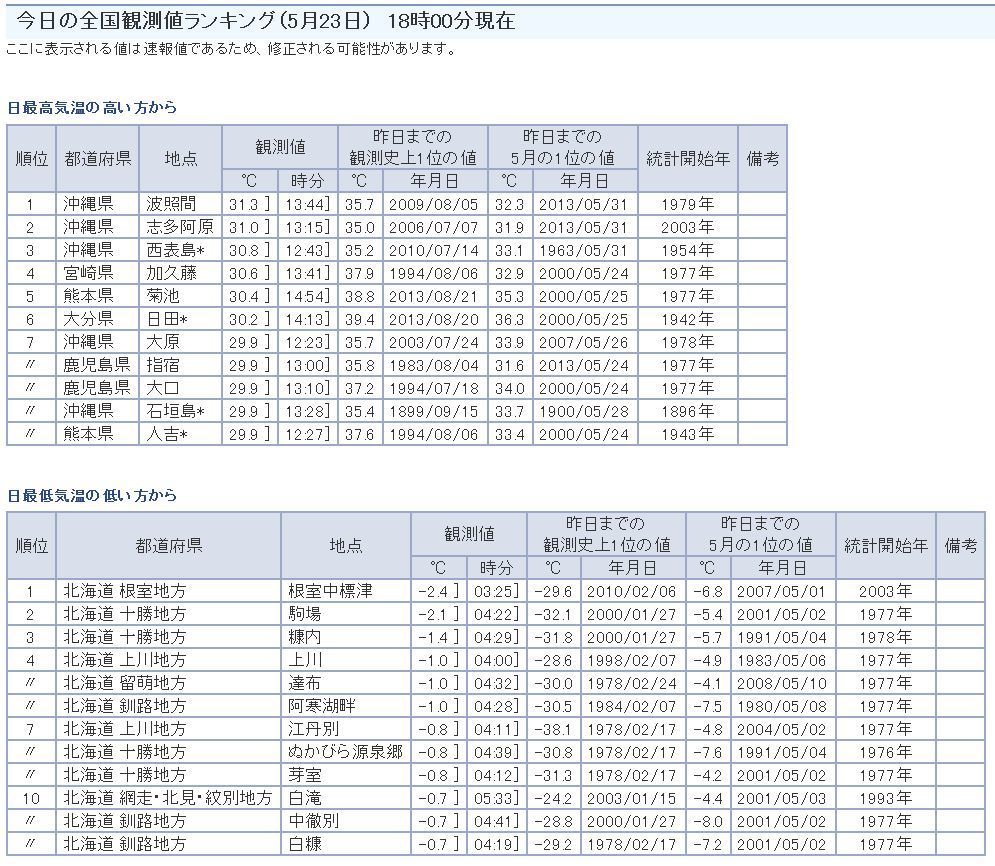Click the 西表島* station entry

[x=175, y=250]
